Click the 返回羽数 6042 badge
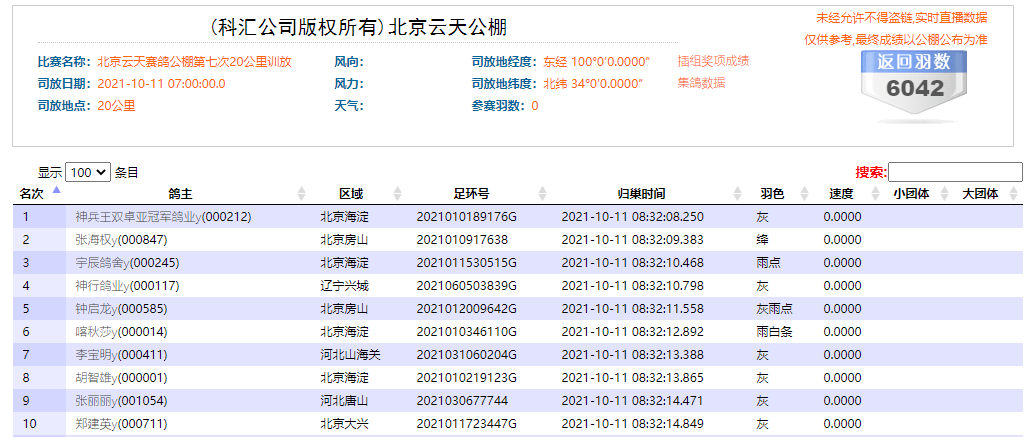Image resolution: width=1027 pixels, height=437 pixels. pyautogui.click(x=914, y=85)
